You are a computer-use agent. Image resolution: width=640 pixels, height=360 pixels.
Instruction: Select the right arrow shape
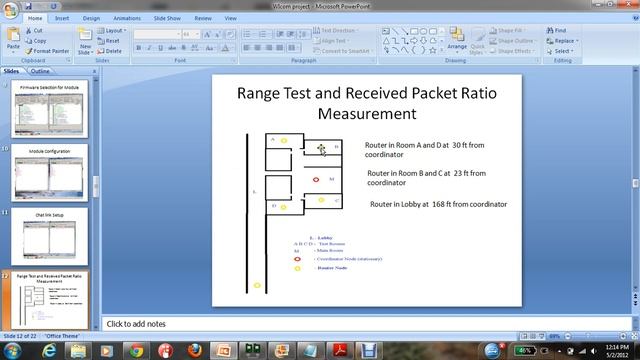pyautogui.click(x=414, y=41)
